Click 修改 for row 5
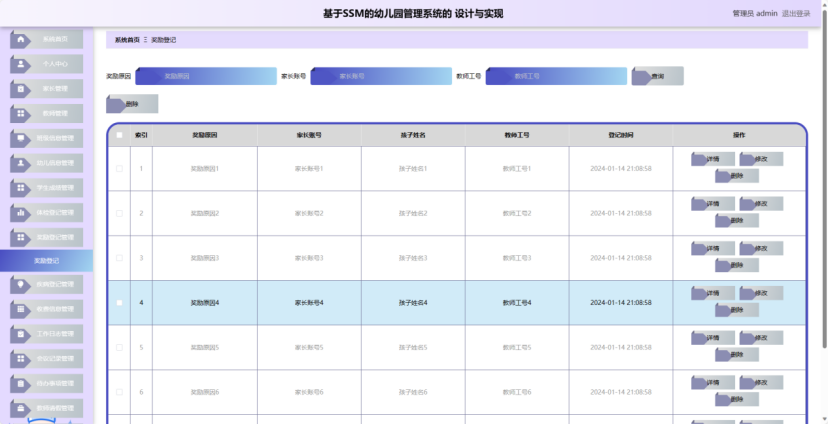The width and height of the screenshot is (828, 424). [x=761, y=338]
